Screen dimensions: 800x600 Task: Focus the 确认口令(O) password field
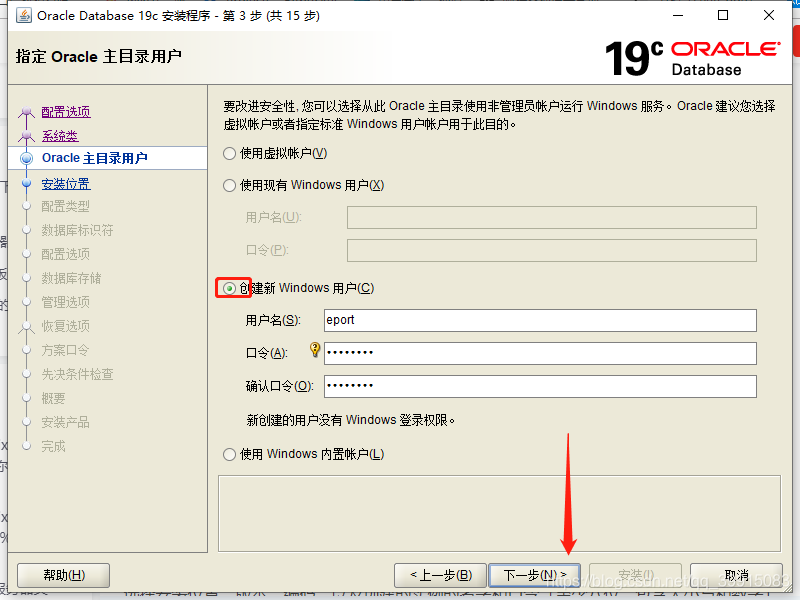tap(540, 386)
